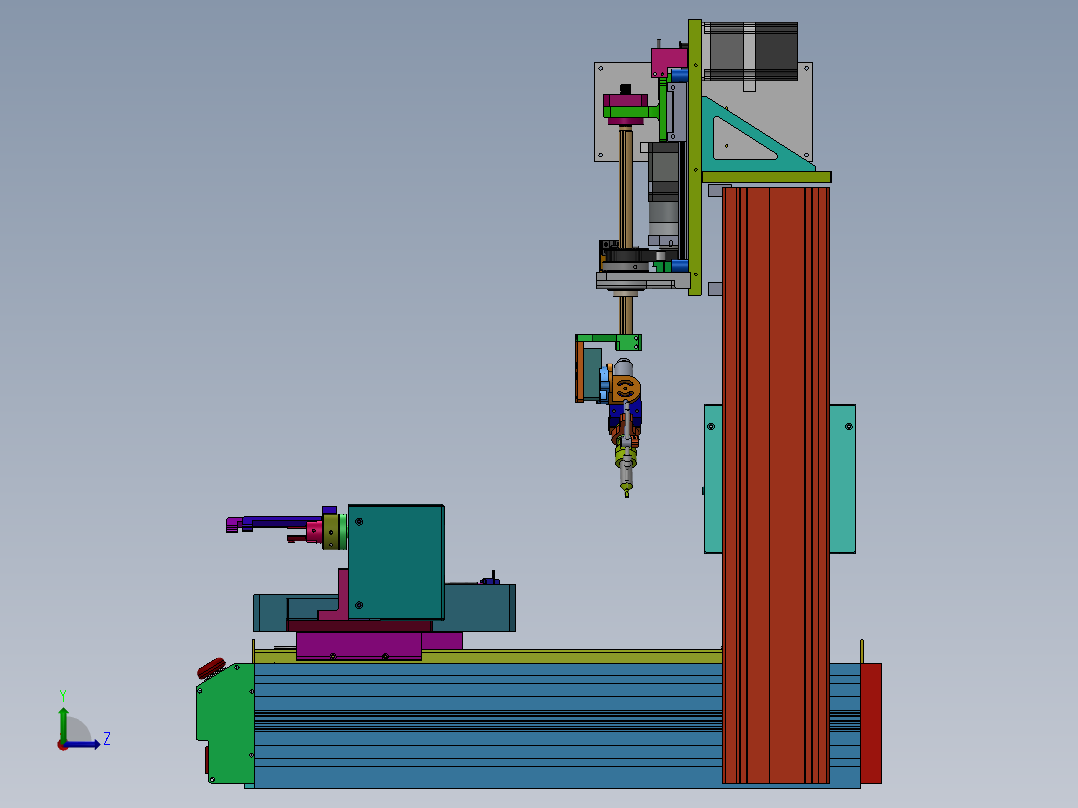Select the olive chuck ring on teal box
The width and height of the screenshot is (1078, 808).
coord(332,531)
